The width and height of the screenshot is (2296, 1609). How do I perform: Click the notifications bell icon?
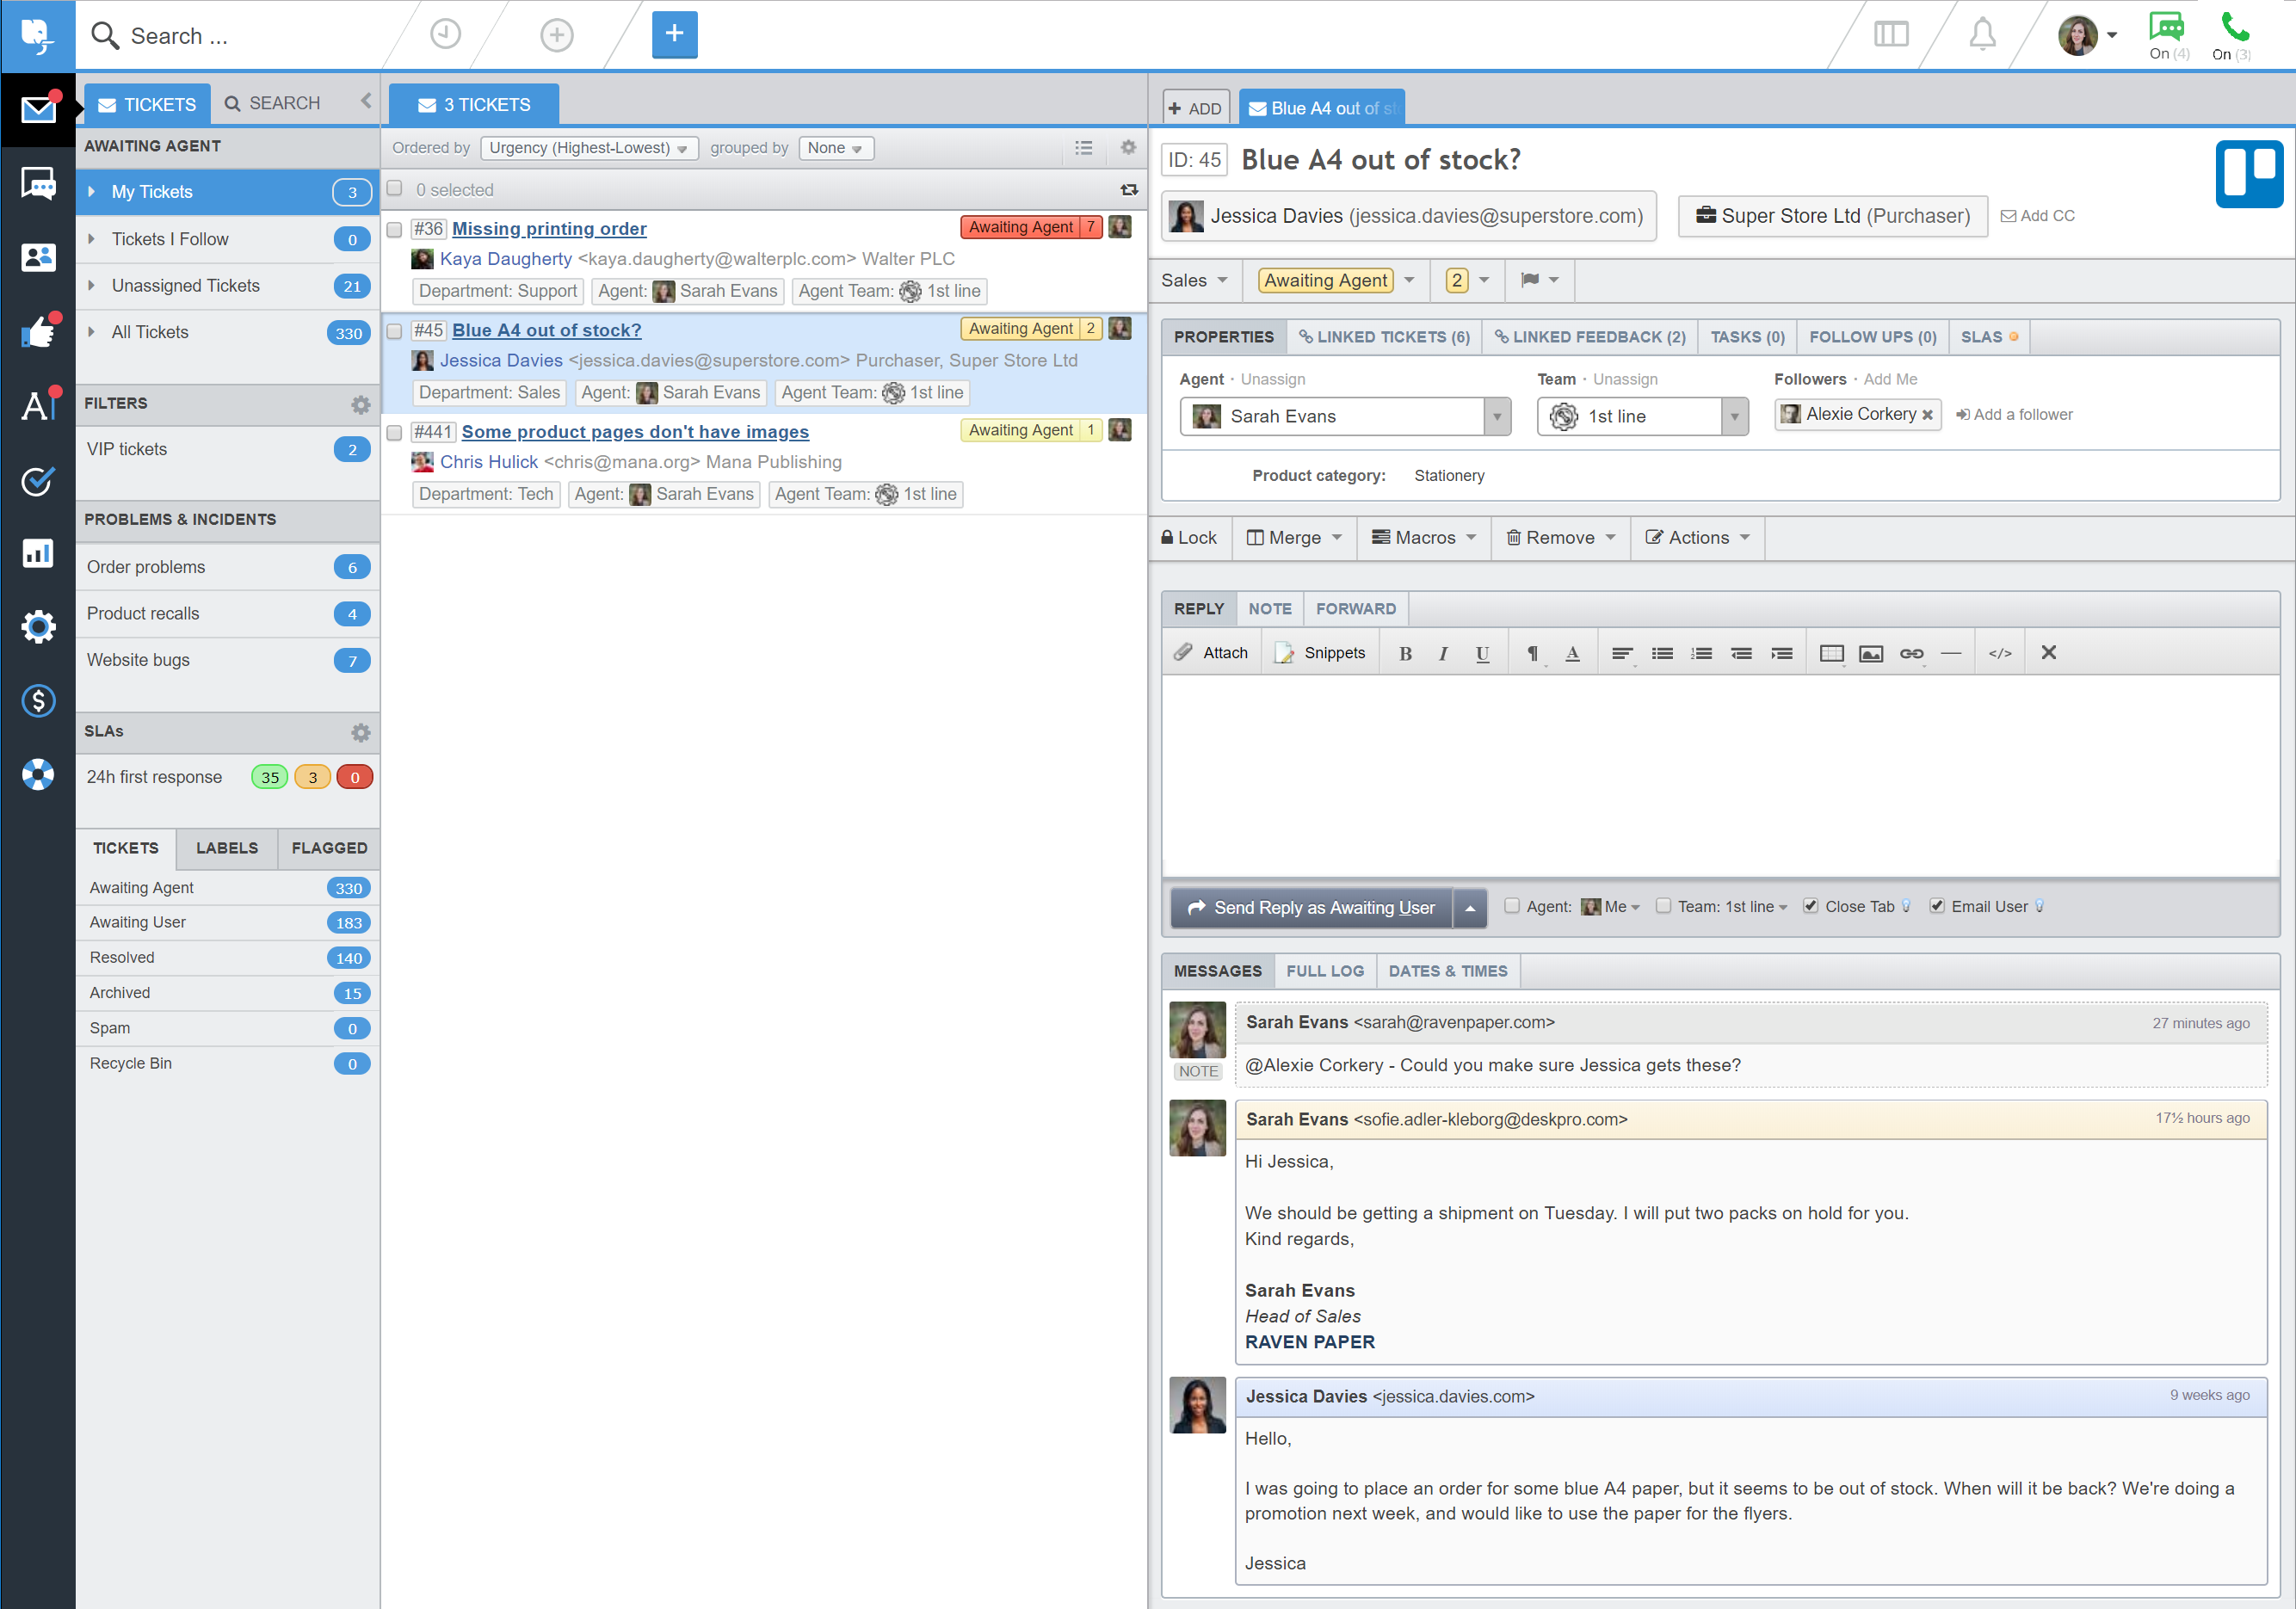pyautogui.click(x=1981, y=35)
